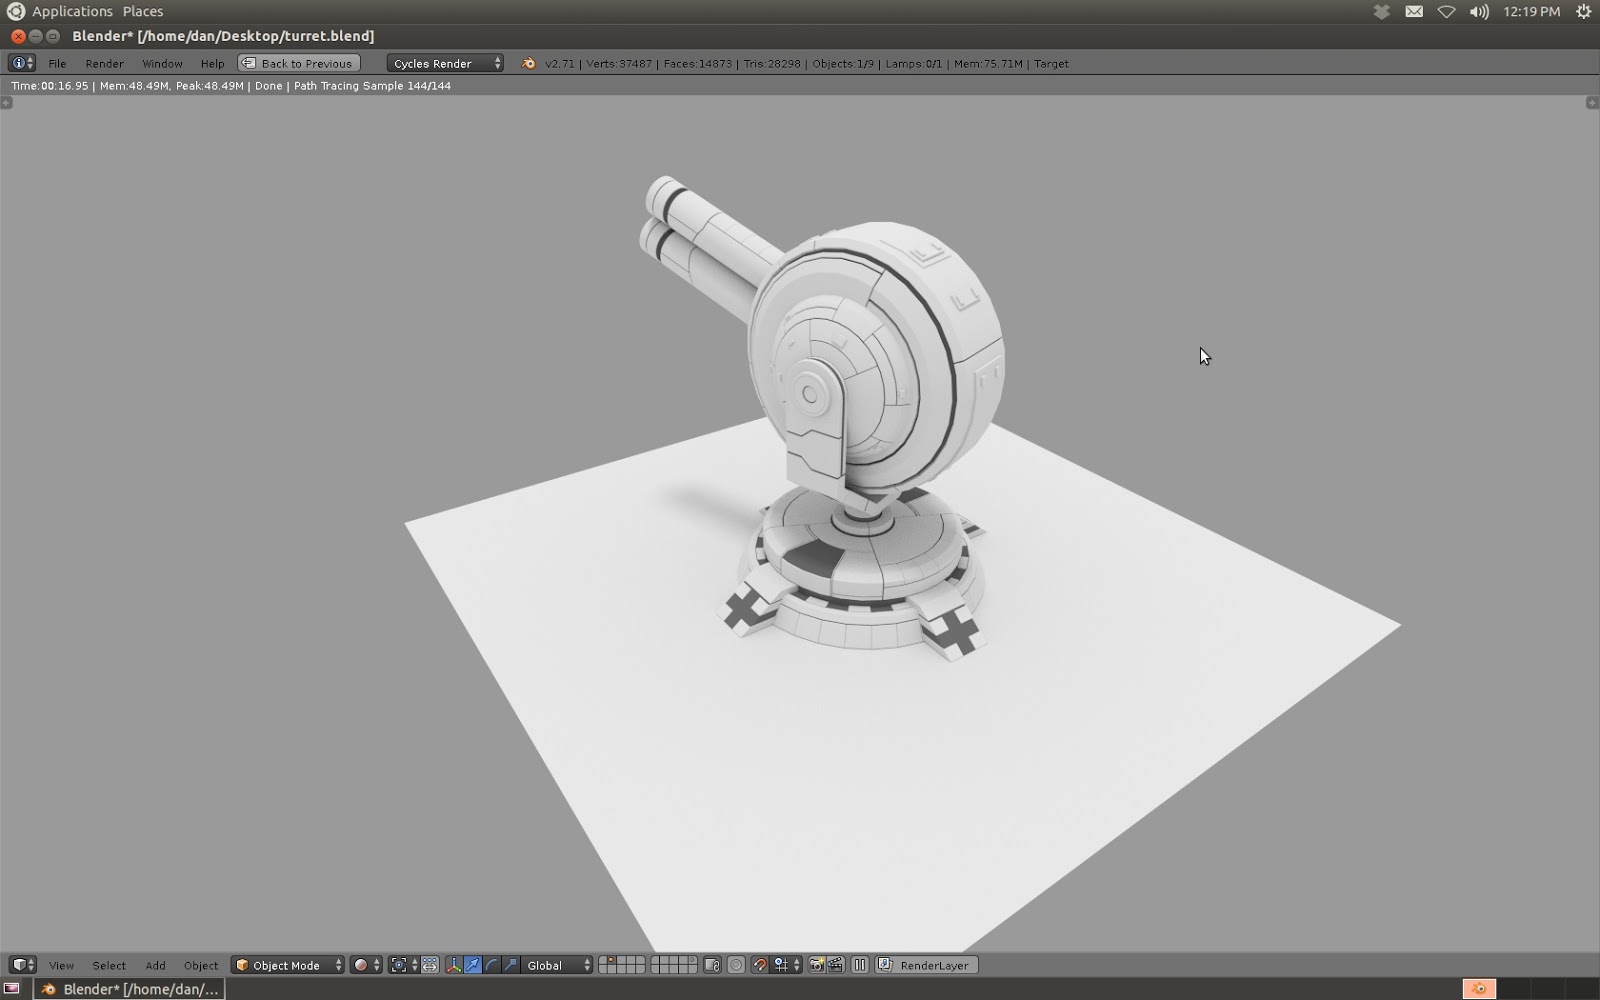
Task: Open the Applications menu in the Ubuntu panel
Action: [72, 11]
